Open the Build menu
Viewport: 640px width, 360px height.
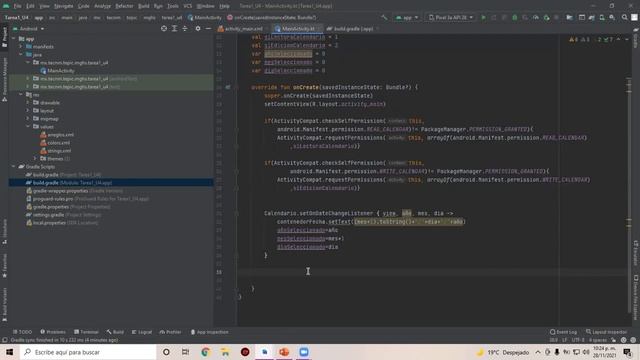point(144,6)
